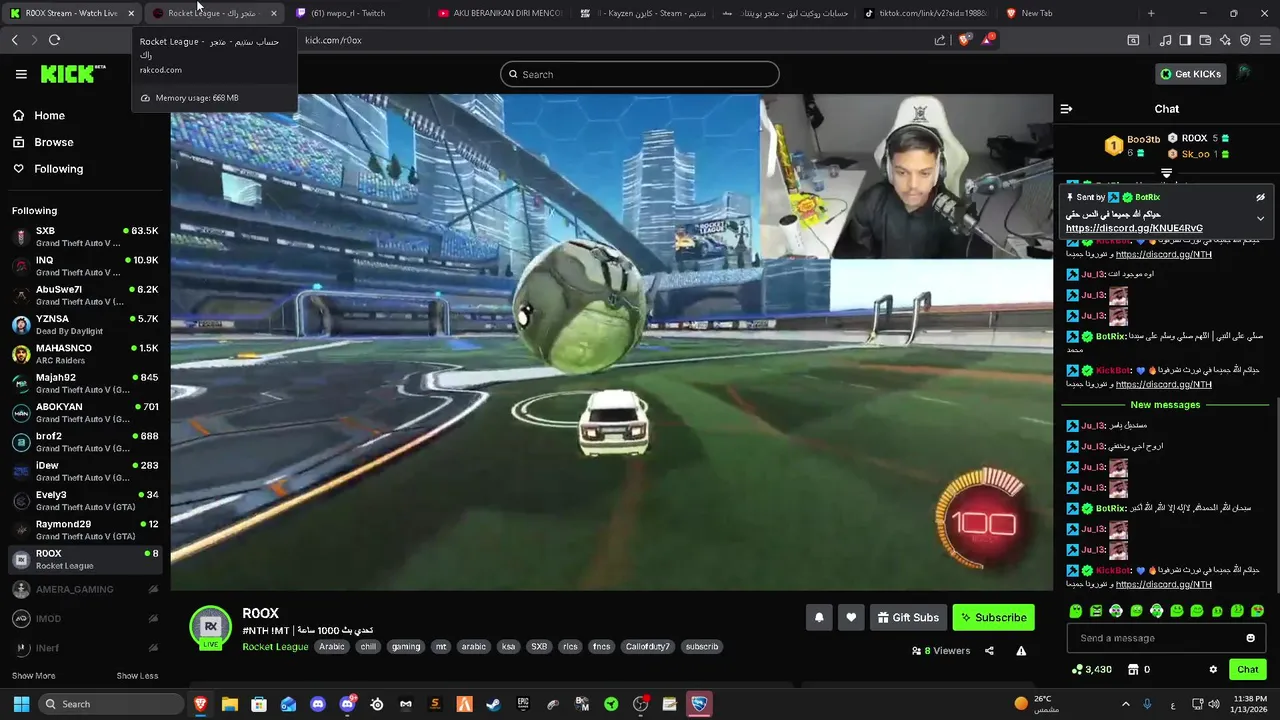This screenshot has width=1280, height=720.
Task: Jump to New messages in chat
Action: pyautogui.click(x=1165, y=405)
